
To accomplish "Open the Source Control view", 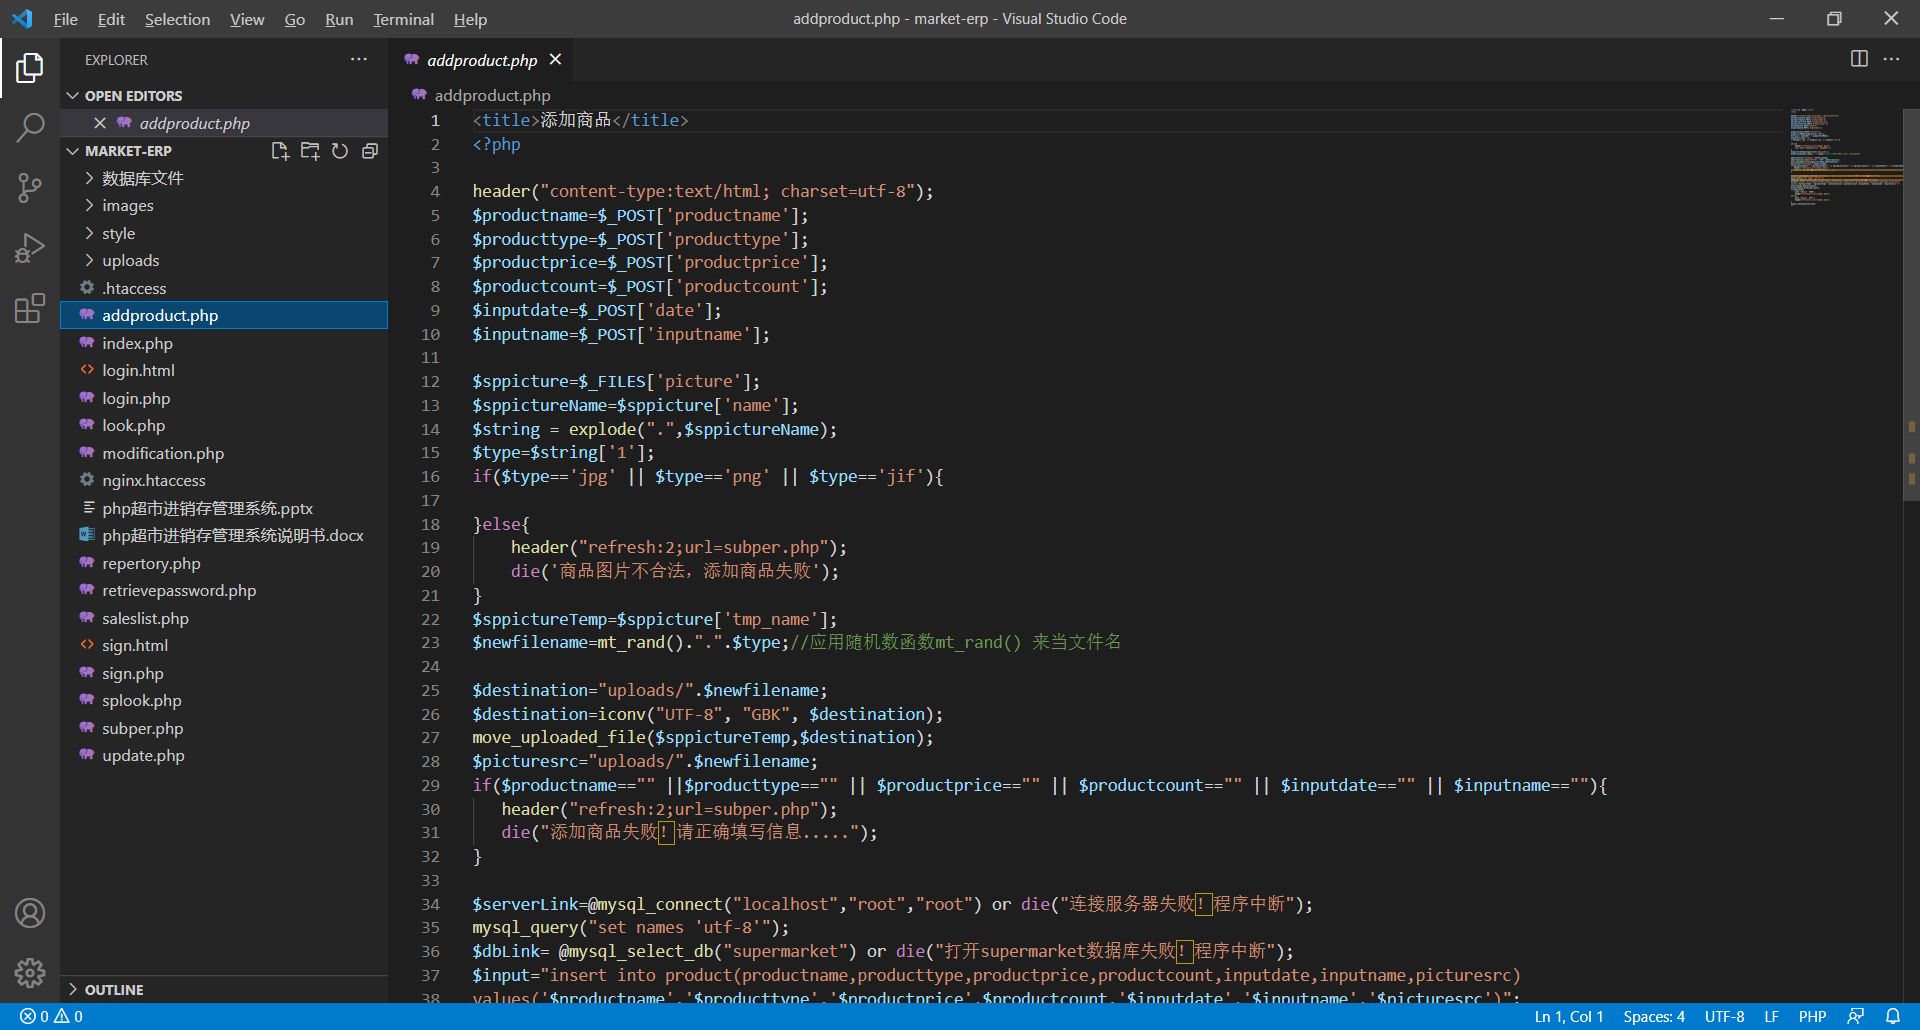I will coord(30,187).
